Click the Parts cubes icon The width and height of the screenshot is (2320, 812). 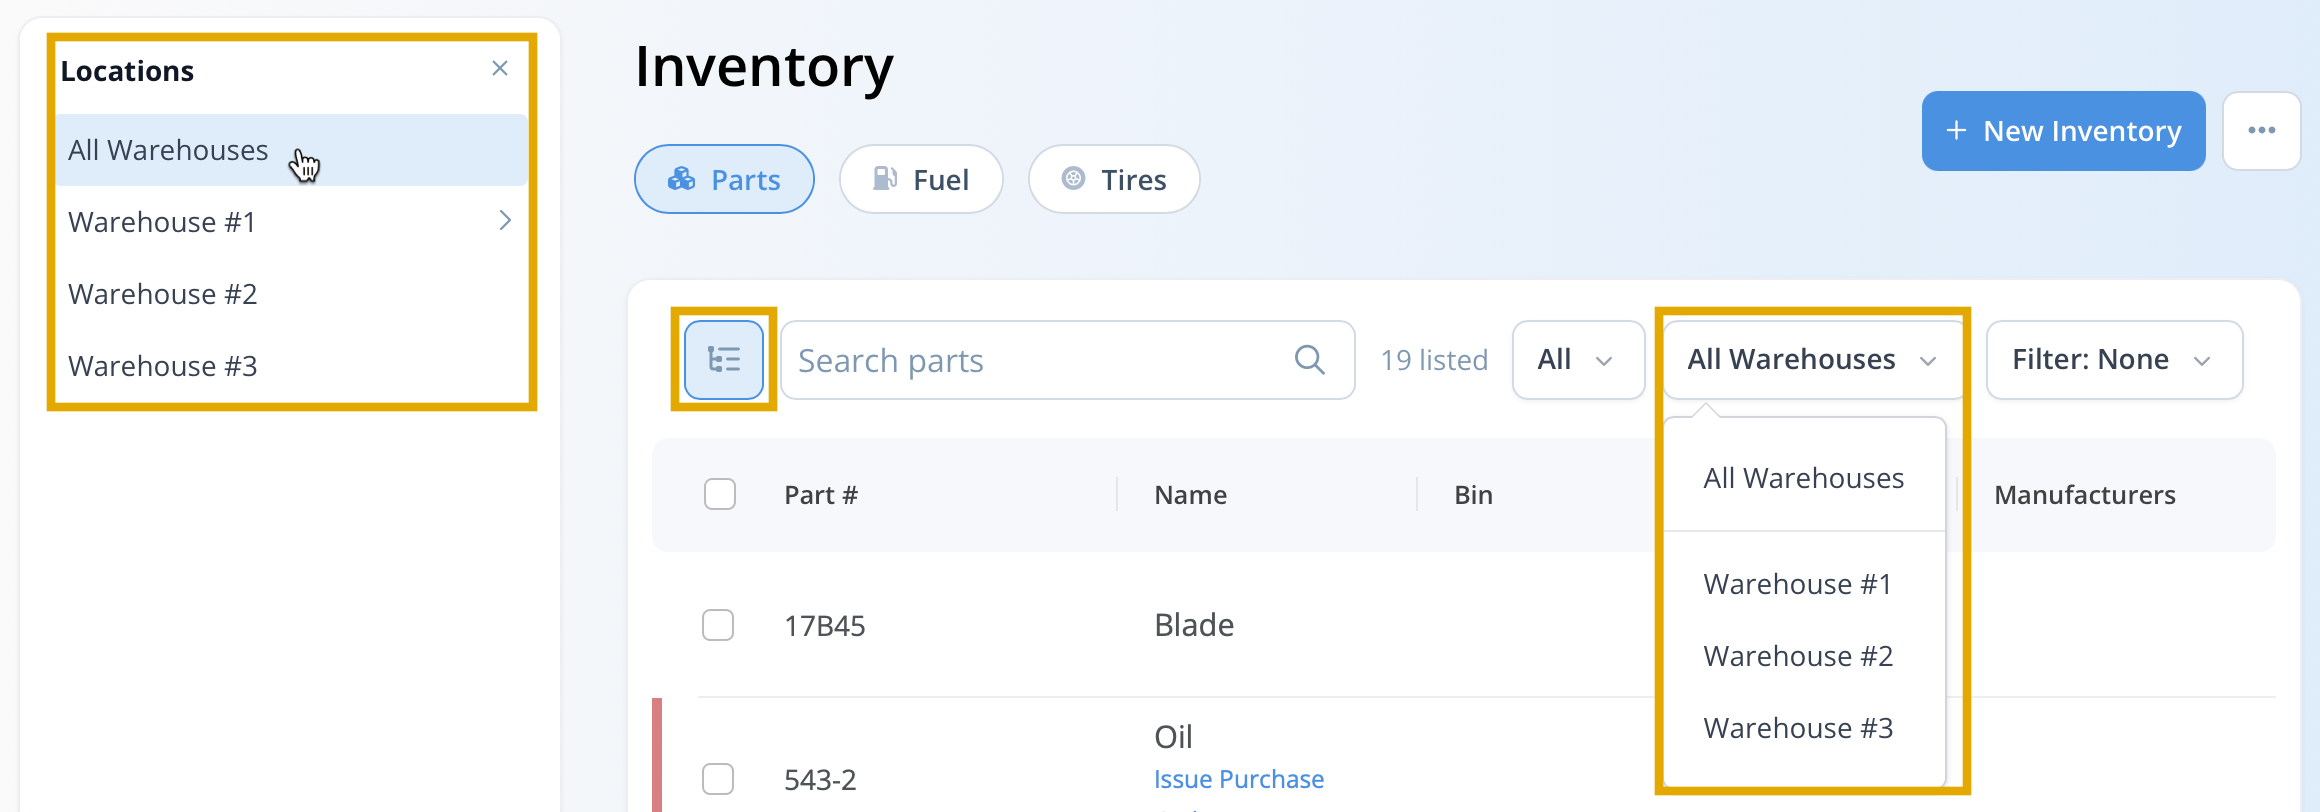coord(682,179)
